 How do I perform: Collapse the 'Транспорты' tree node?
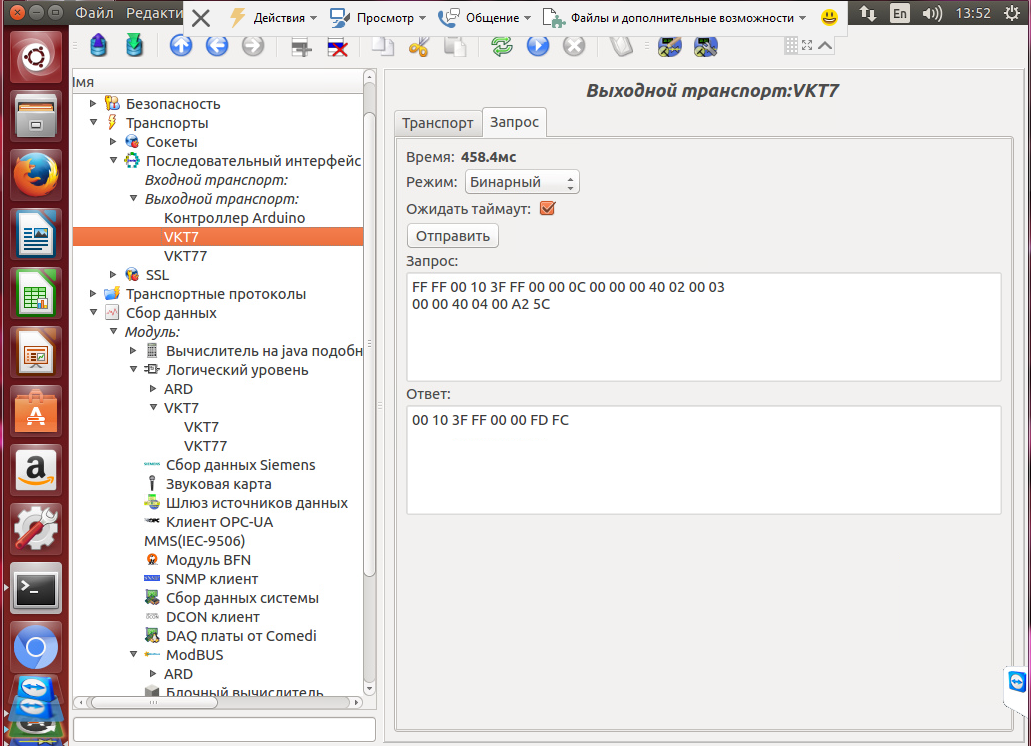pos(94,123)
